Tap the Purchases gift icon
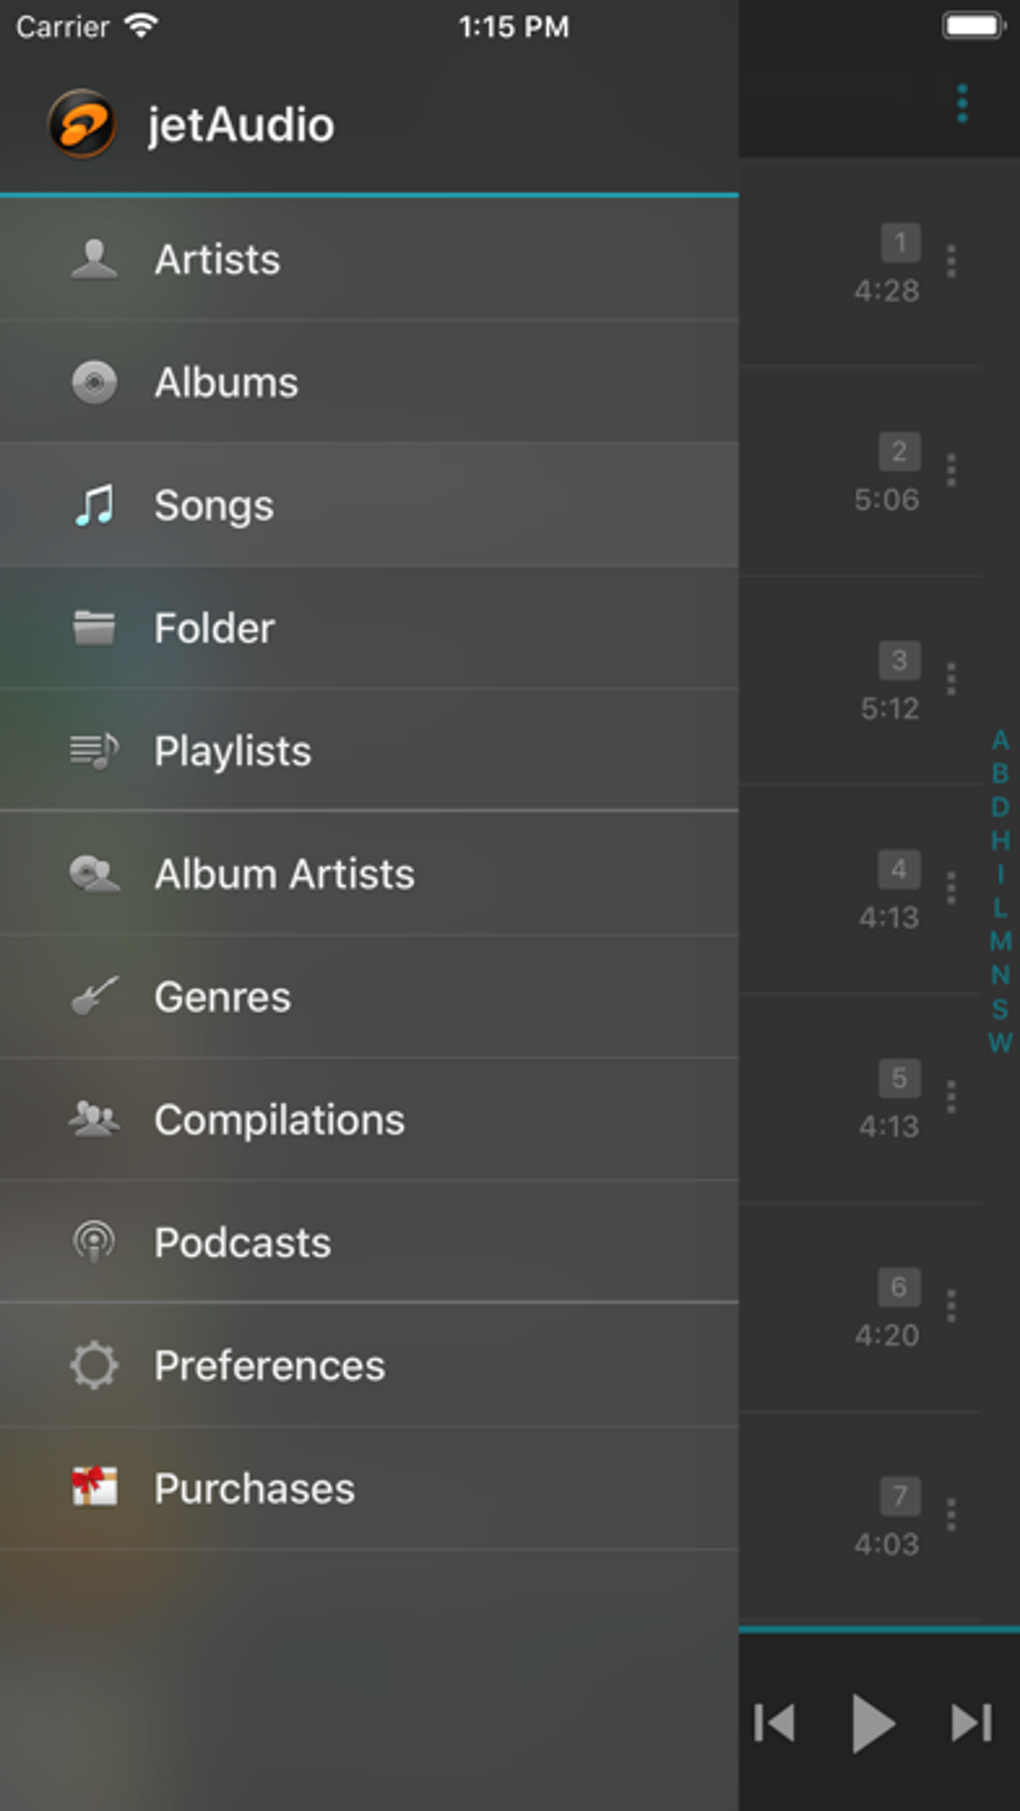 pyautogui.click(x=94, y=1488)
